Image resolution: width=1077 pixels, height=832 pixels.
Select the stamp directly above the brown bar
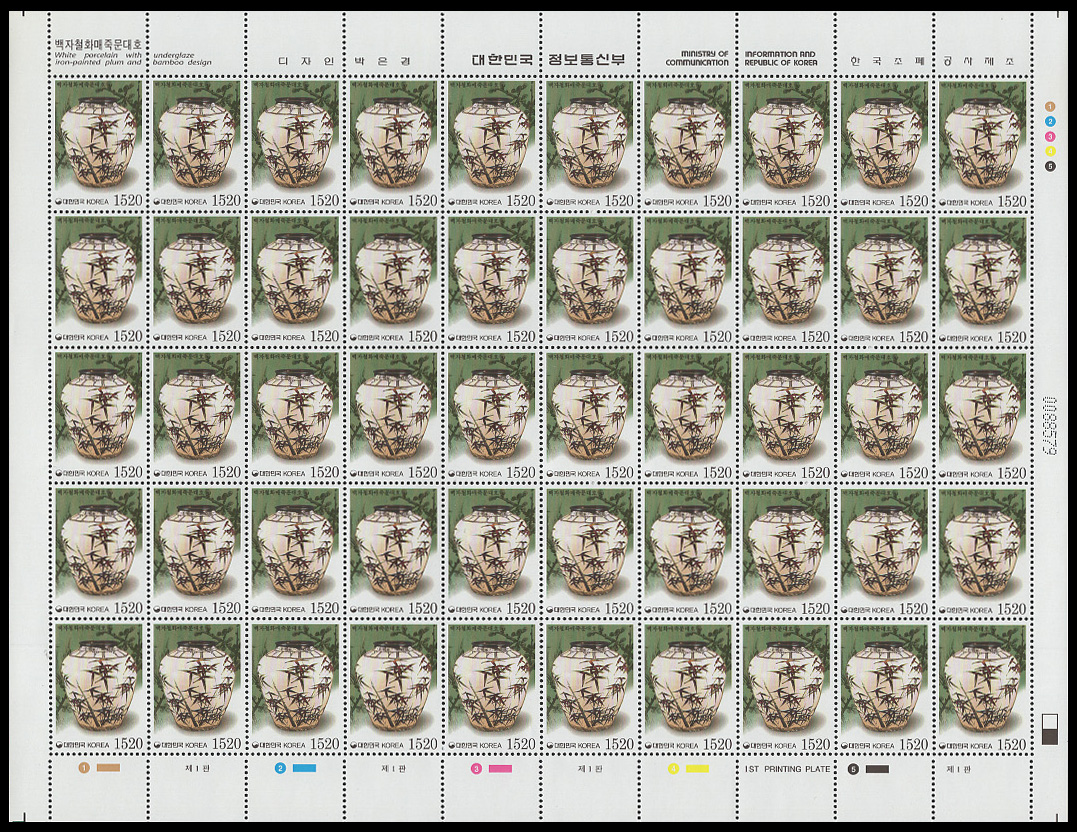point(98,687)
